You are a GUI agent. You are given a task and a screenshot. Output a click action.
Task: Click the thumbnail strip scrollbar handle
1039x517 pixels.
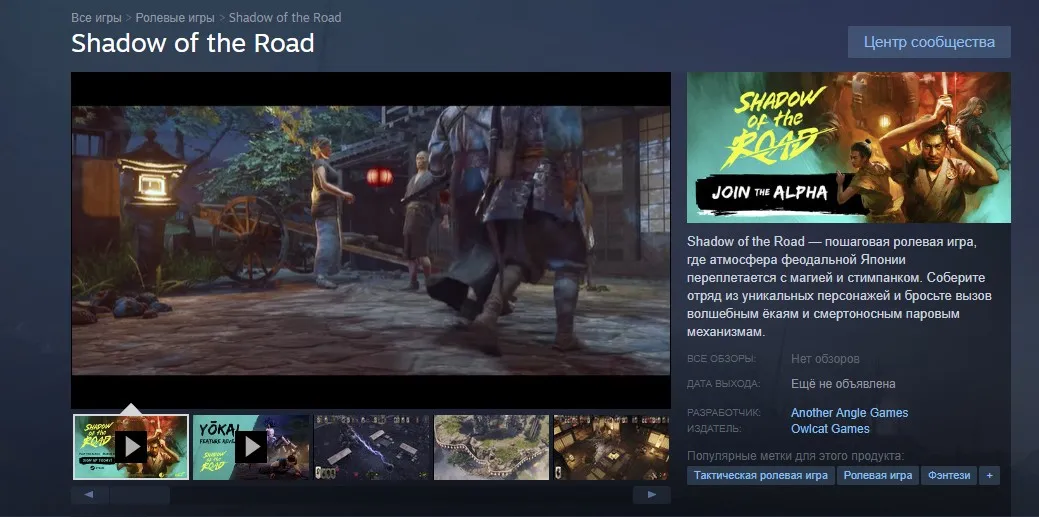140,495
